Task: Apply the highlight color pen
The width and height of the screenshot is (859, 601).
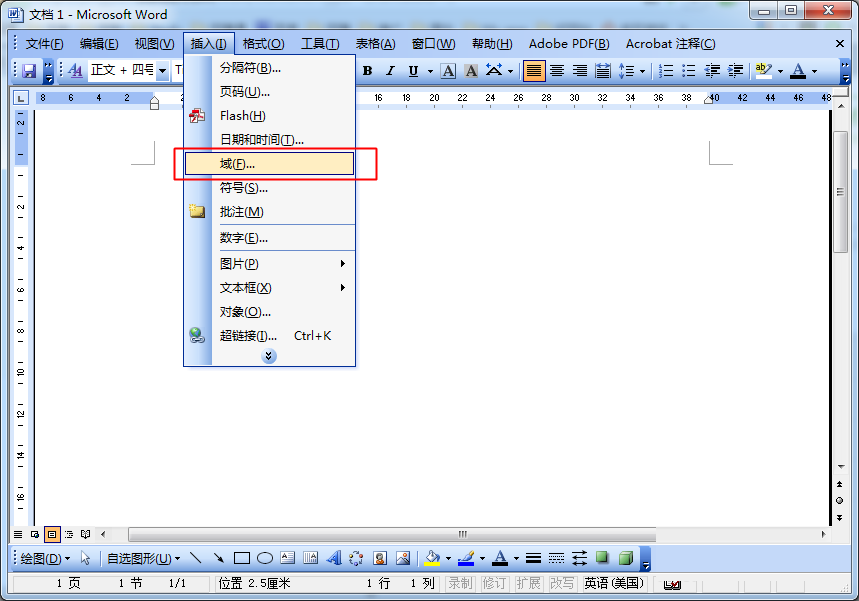Action: [x=763, y=71]
